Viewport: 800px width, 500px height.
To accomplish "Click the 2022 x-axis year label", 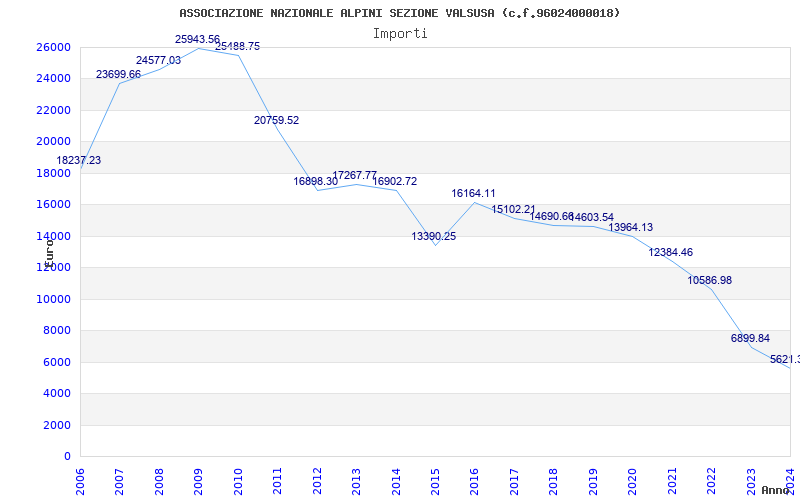I will coord(711,481).
